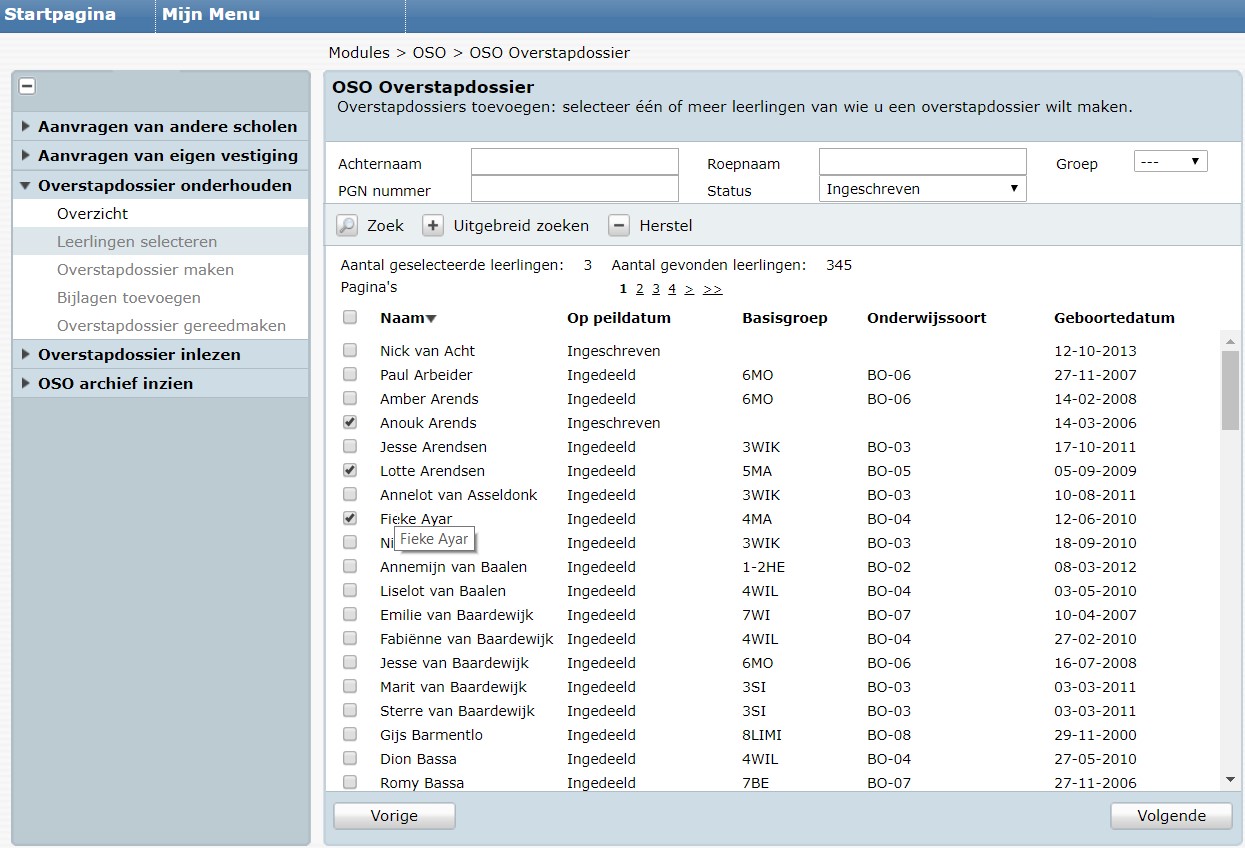Click the Modules breadcrumb
Viewport: 1245px width, 848px height.
(359, 52)
